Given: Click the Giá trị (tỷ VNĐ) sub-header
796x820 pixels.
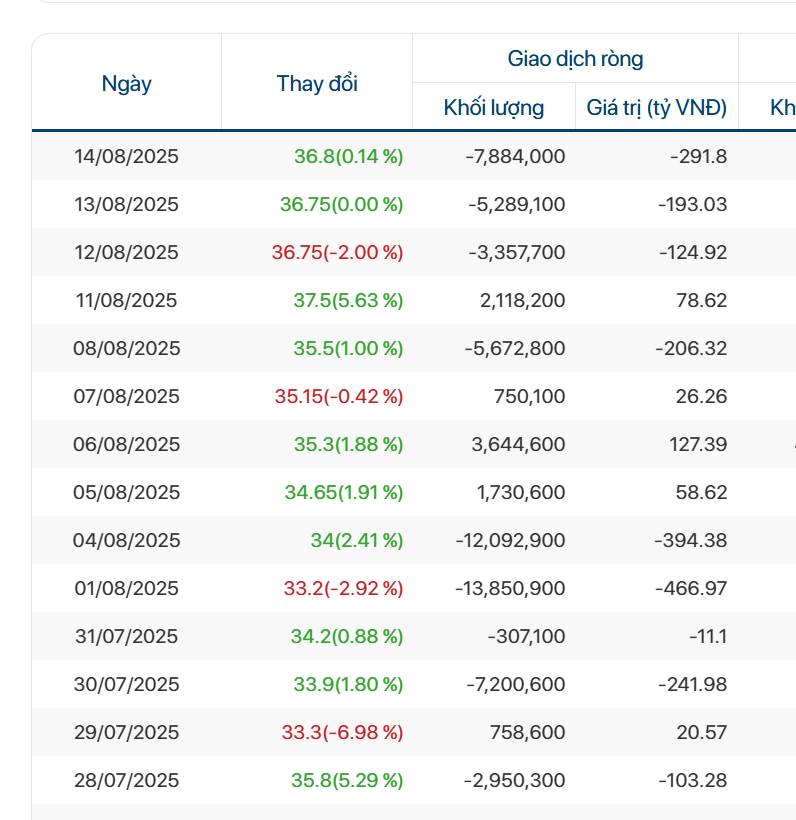Looking at the screenshot, I should click(x=657, y=108).
